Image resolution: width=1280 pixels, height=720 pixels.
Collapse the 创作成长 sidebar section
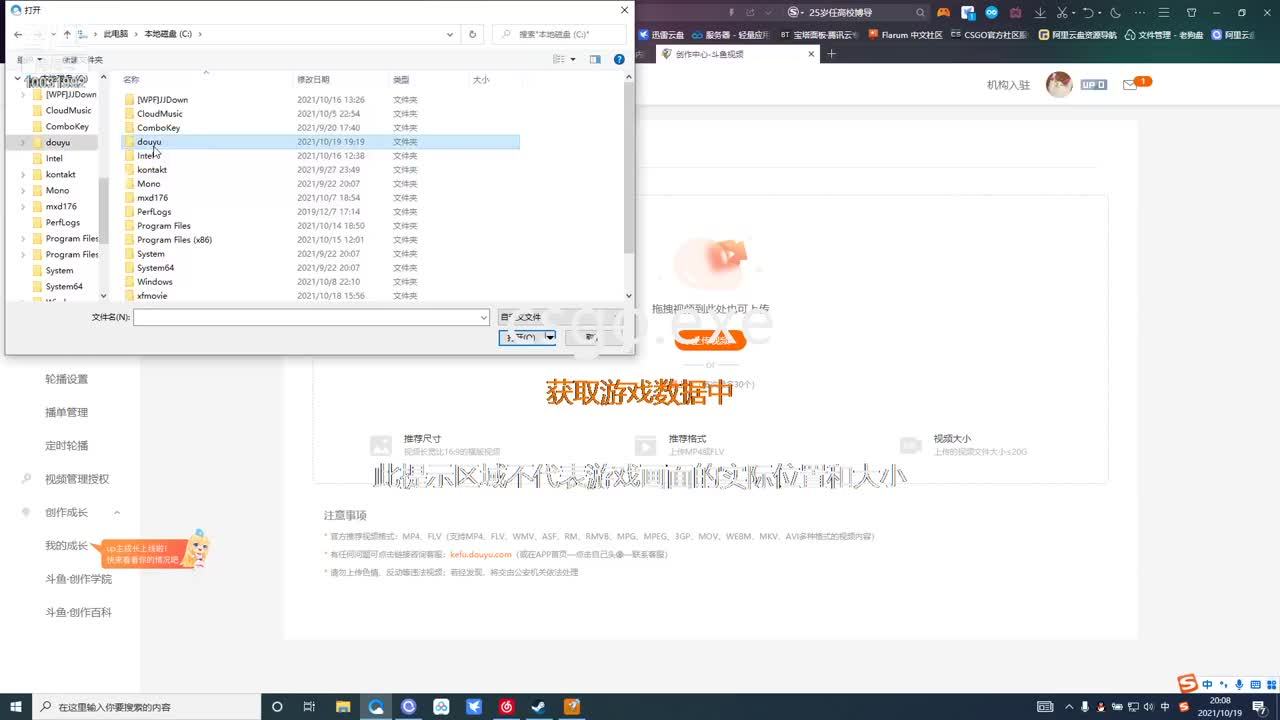pos(116,513)
